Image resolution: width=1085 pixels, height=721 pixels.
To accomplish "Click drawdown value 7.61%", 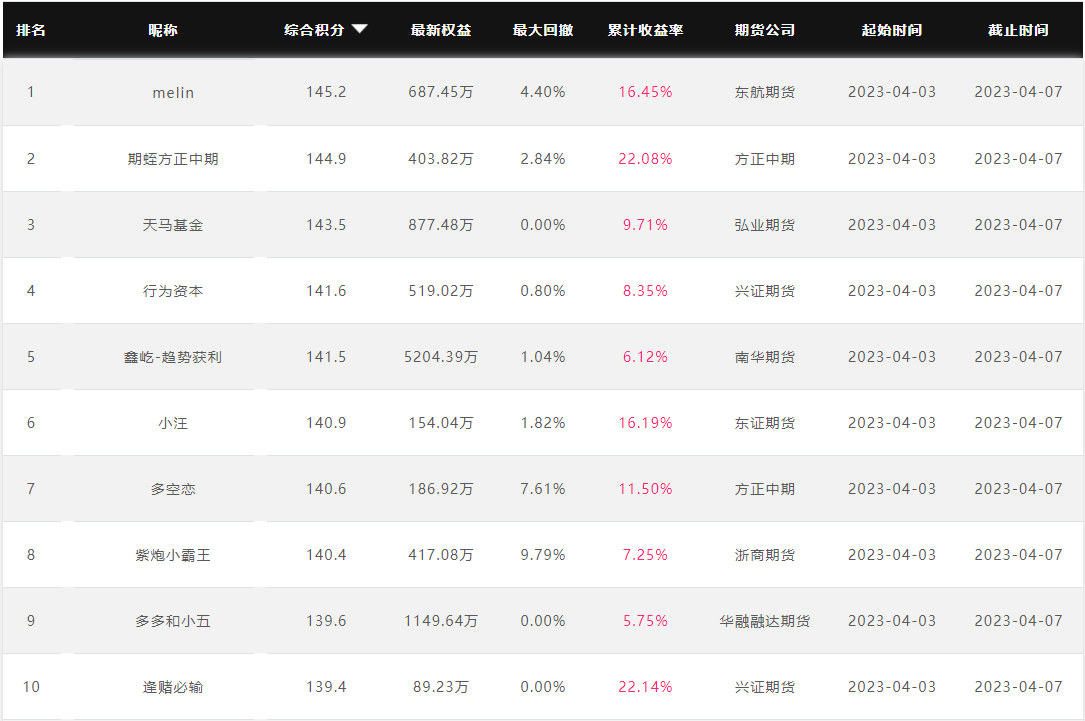I will point(542,489).
